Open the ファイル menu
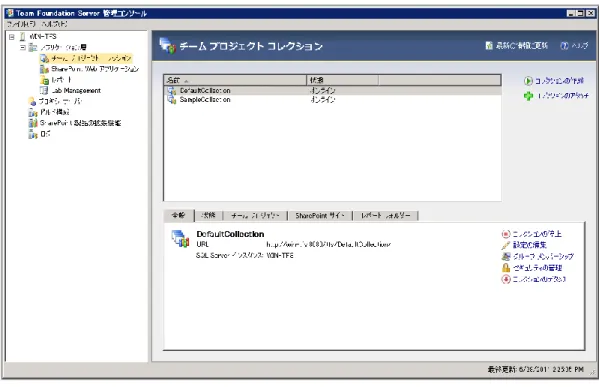Viewport: 599px width, 387px height. pyautogui.click(x=21, y=24)
